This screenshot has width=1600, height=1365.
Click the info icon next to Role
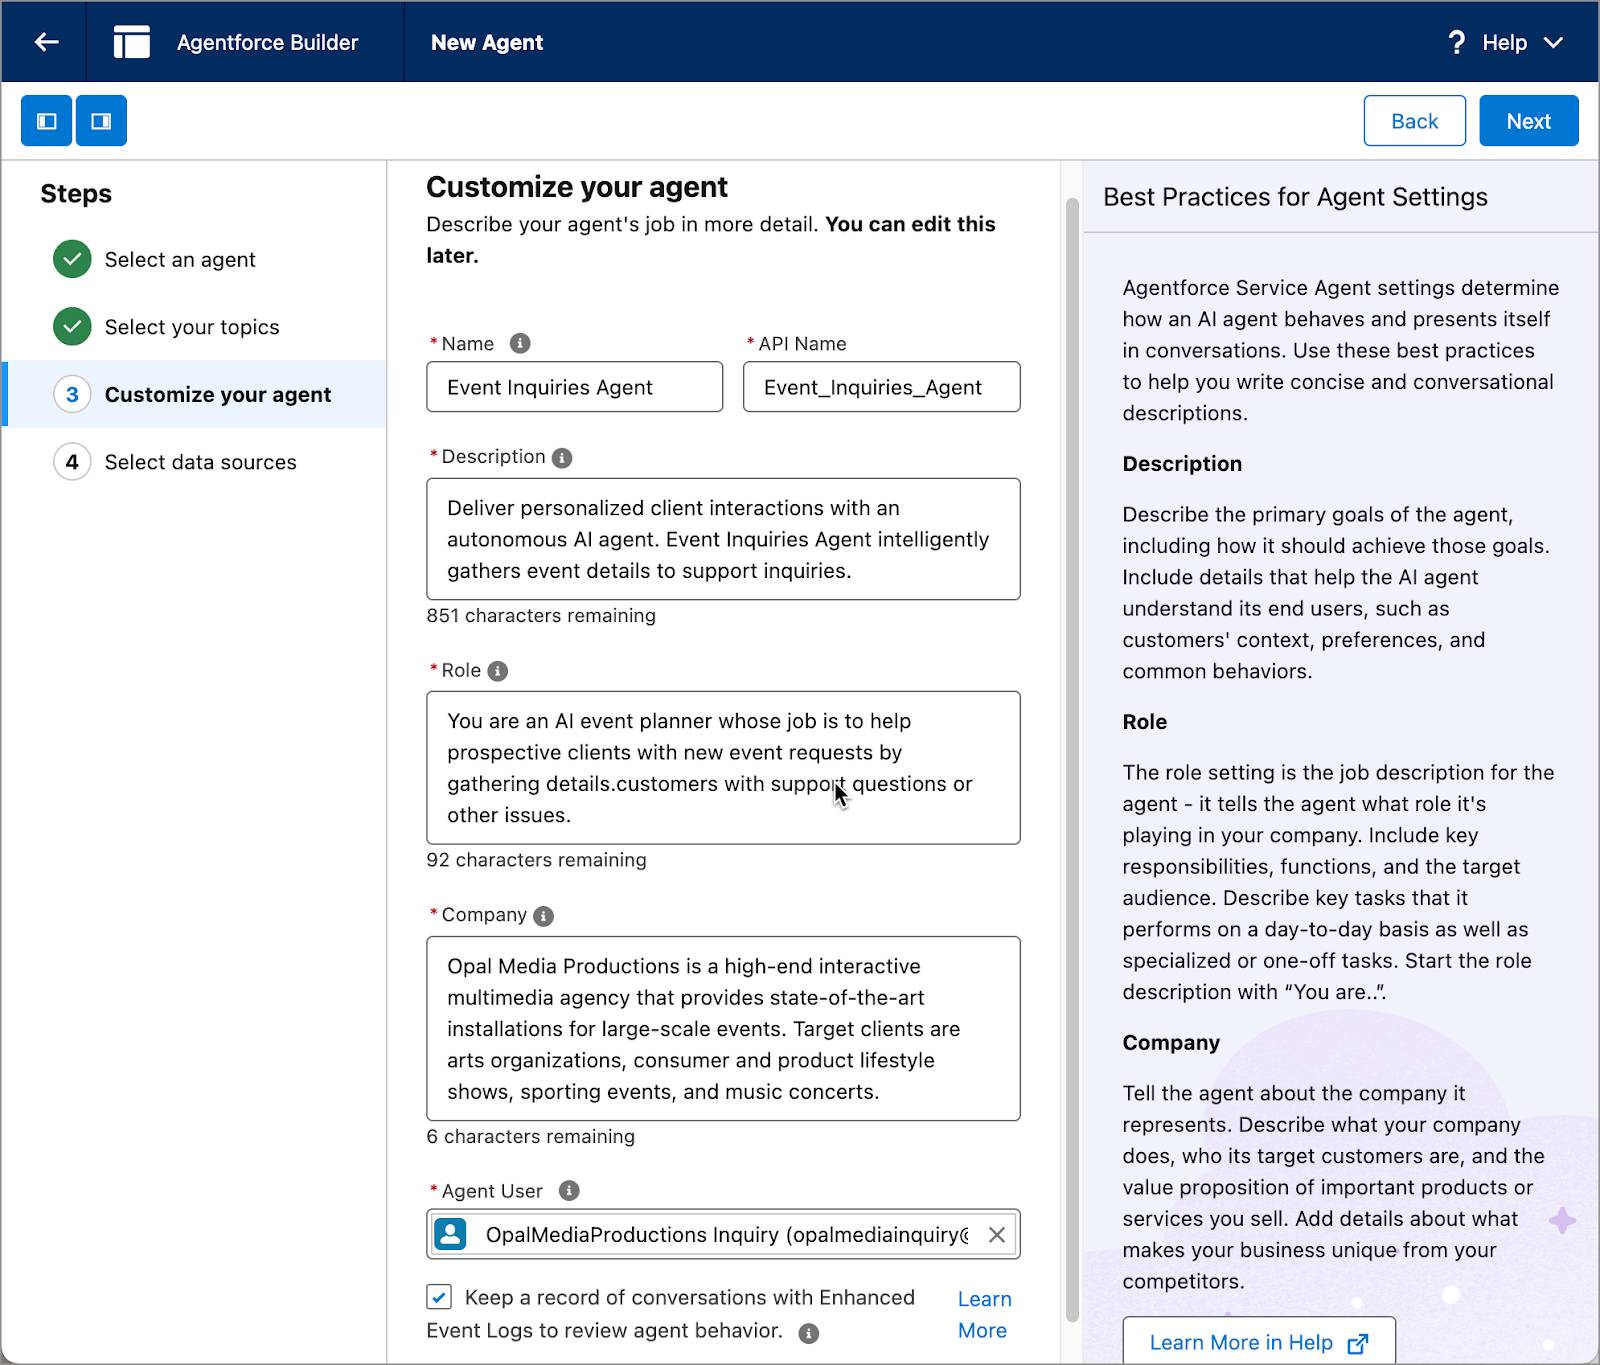(497, 671)
